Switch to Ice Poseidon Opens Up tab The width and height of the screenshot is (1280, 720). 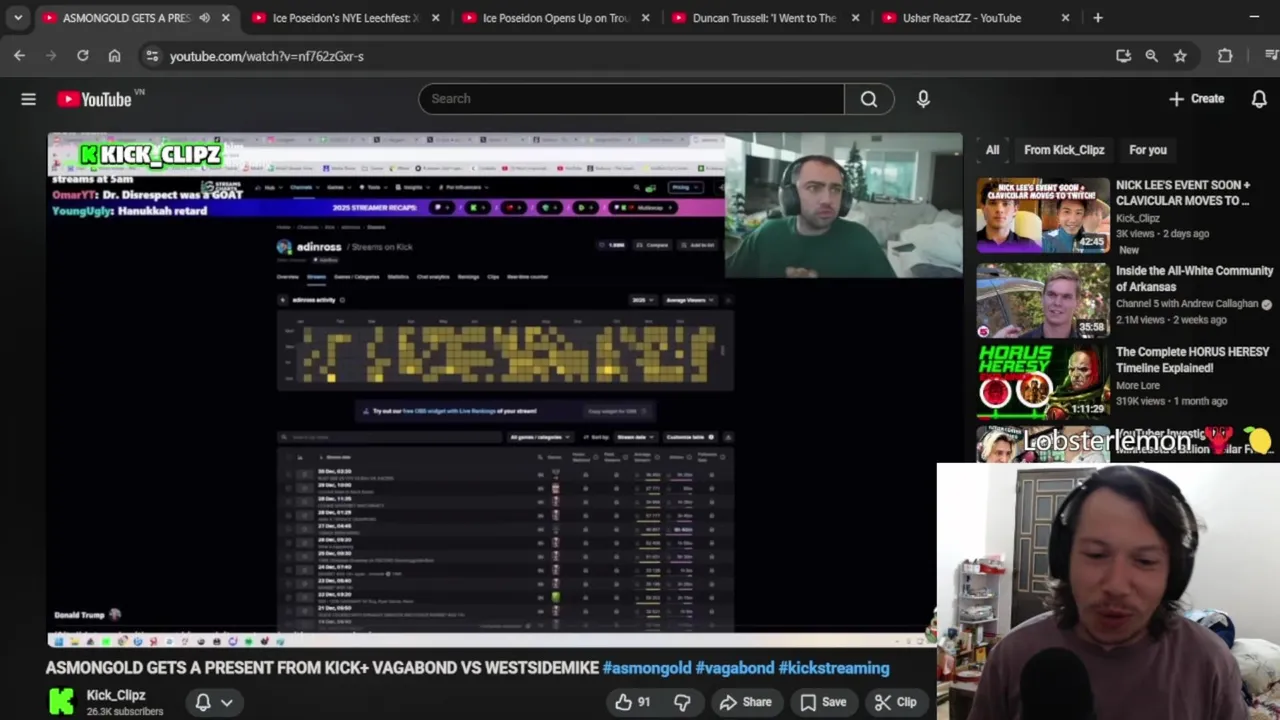point(555,18)
